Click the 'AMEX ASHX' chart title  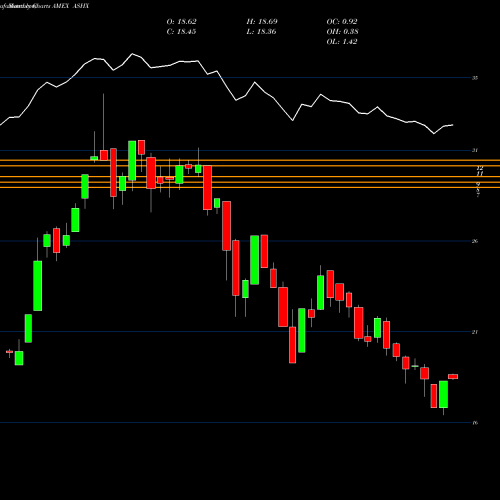coord(70,6)
